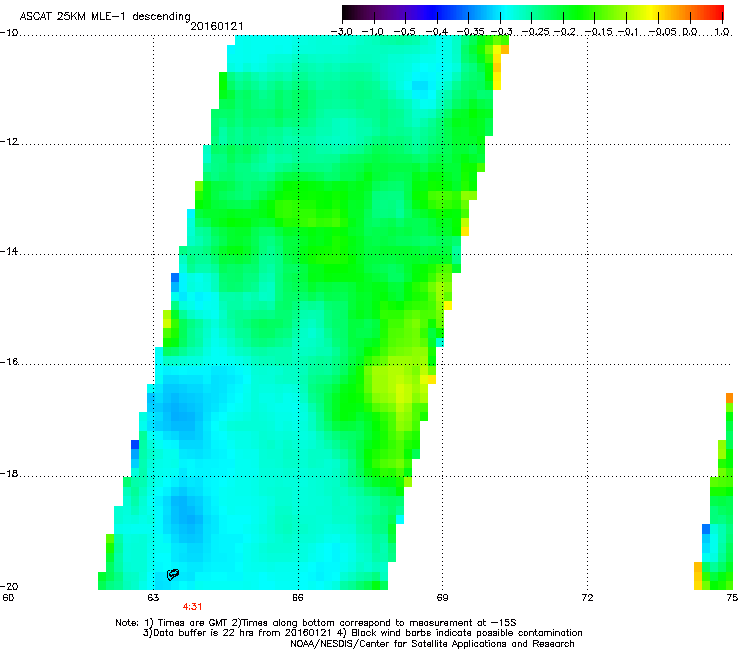This screenshot has height=650, width=740.
Task: Click the "-0.25" color scale label
Action: 537,32
